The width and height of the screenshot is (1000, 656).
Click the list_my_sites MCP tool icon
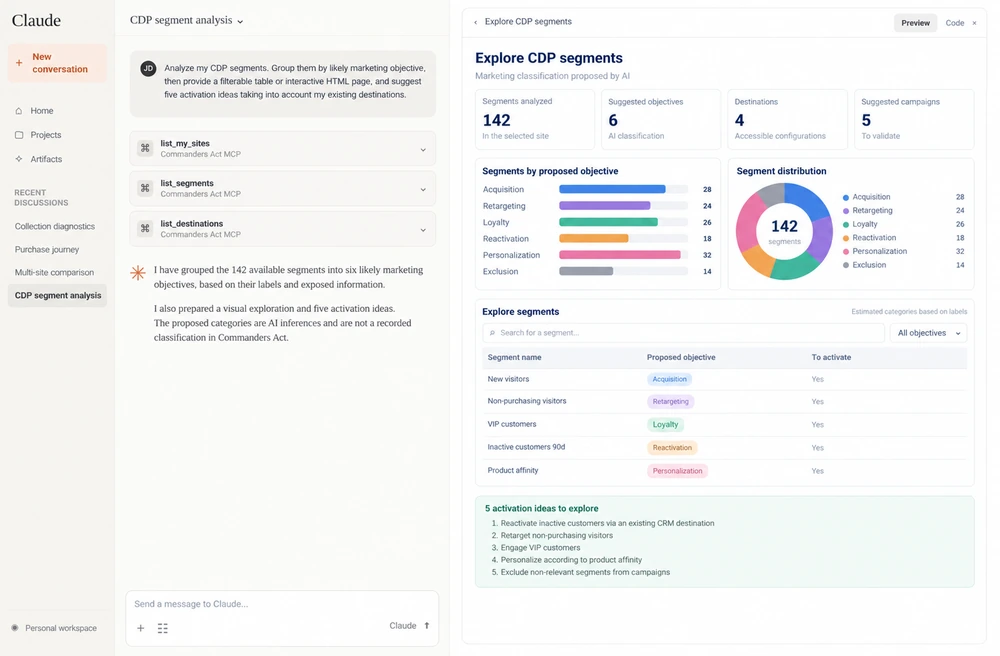coord(145,148)
